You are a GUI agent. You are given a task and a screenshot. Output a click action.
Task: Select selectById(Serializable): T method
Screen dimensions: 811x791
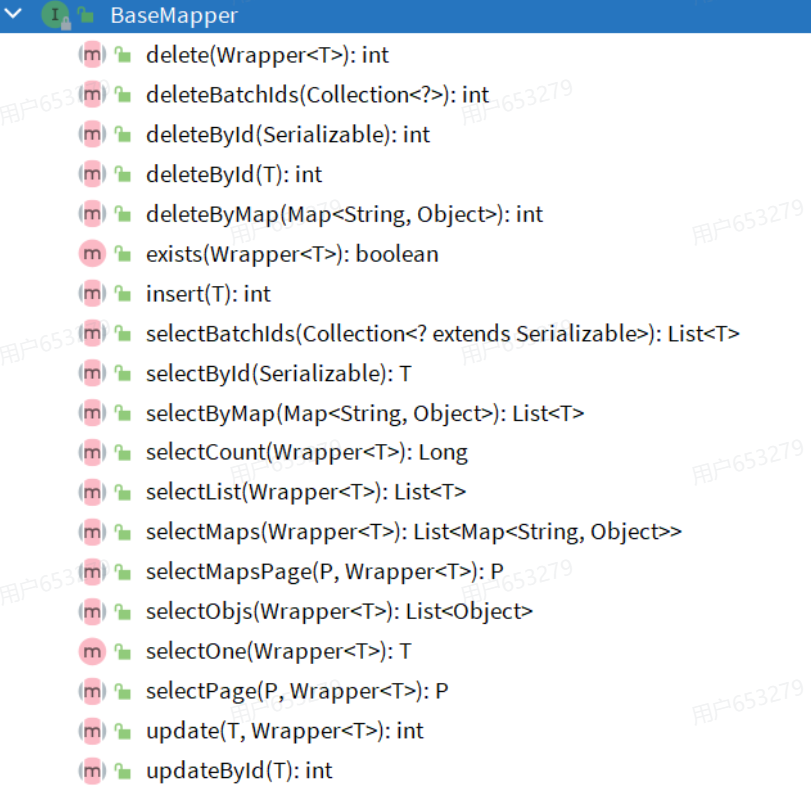tap(279, 374)
